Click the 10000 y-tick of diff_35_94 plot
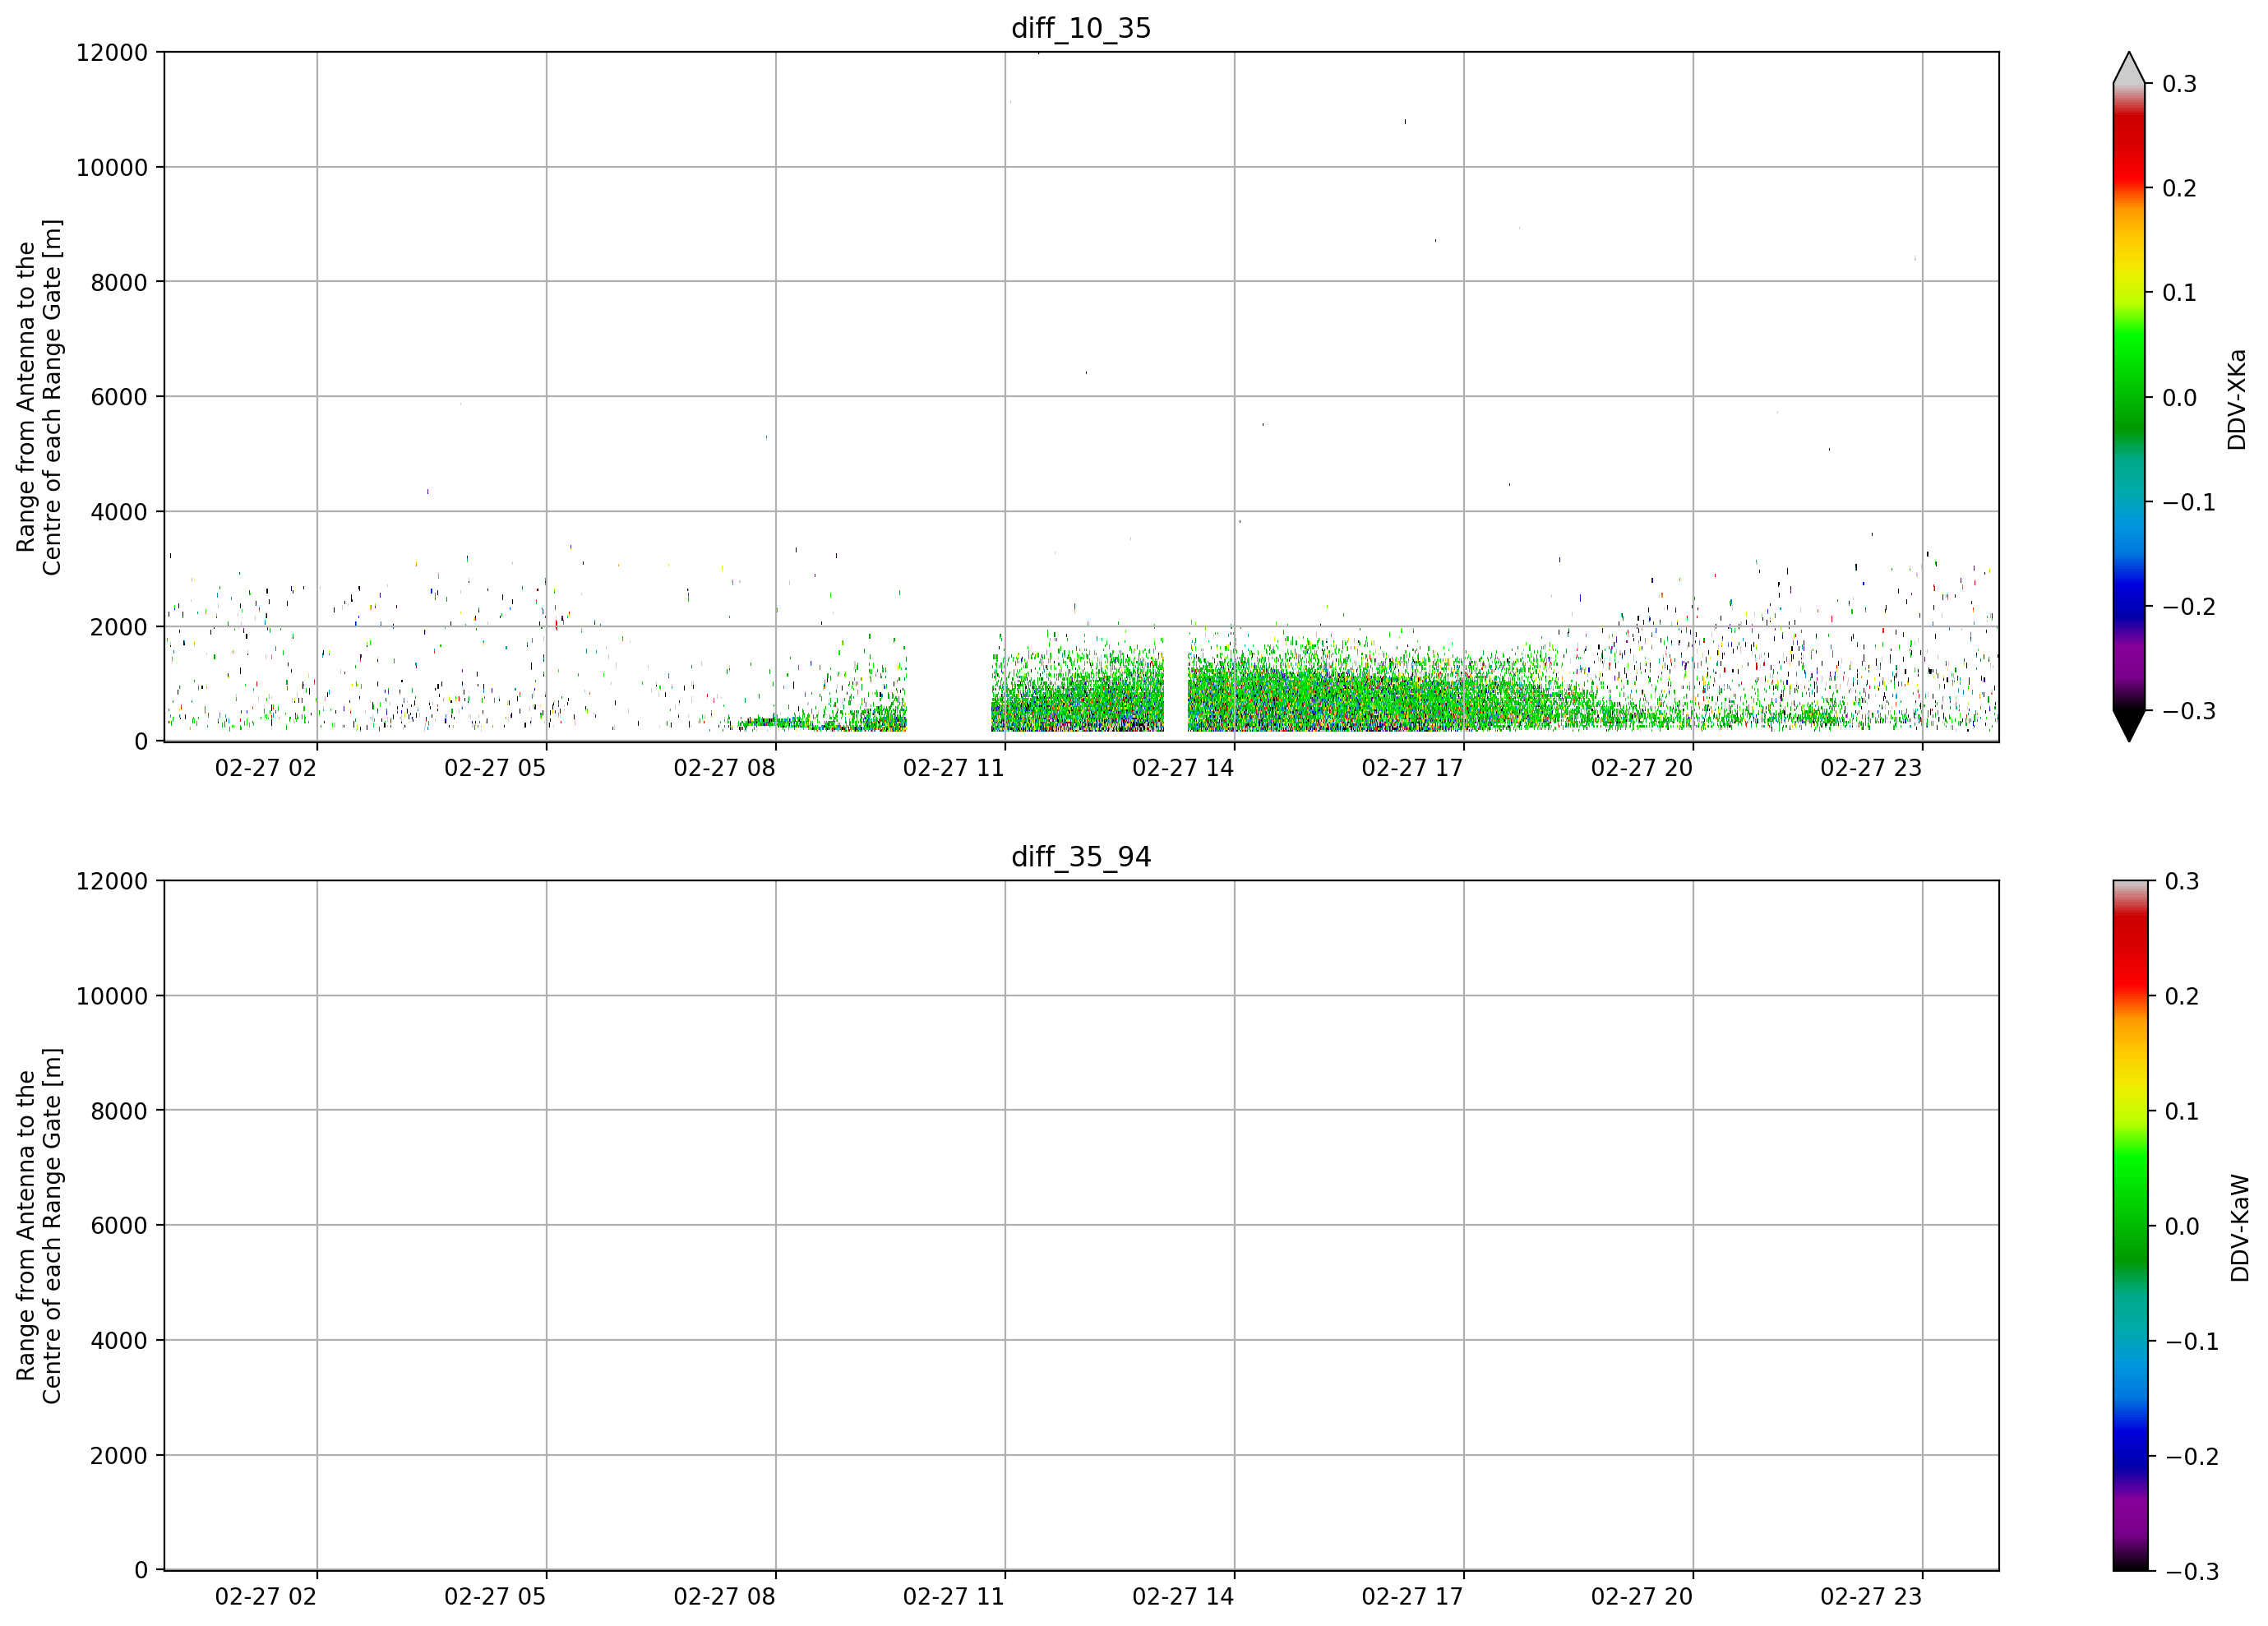Image resolution: width=2268 pixels, height=1626 pixels. coord(112,996)
